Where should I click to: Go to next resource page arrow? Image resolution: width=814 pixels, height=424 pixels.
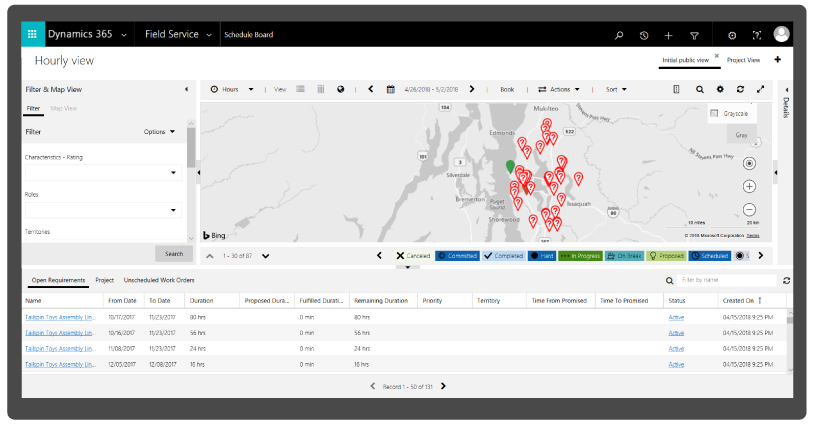click(x=265, y=256)
